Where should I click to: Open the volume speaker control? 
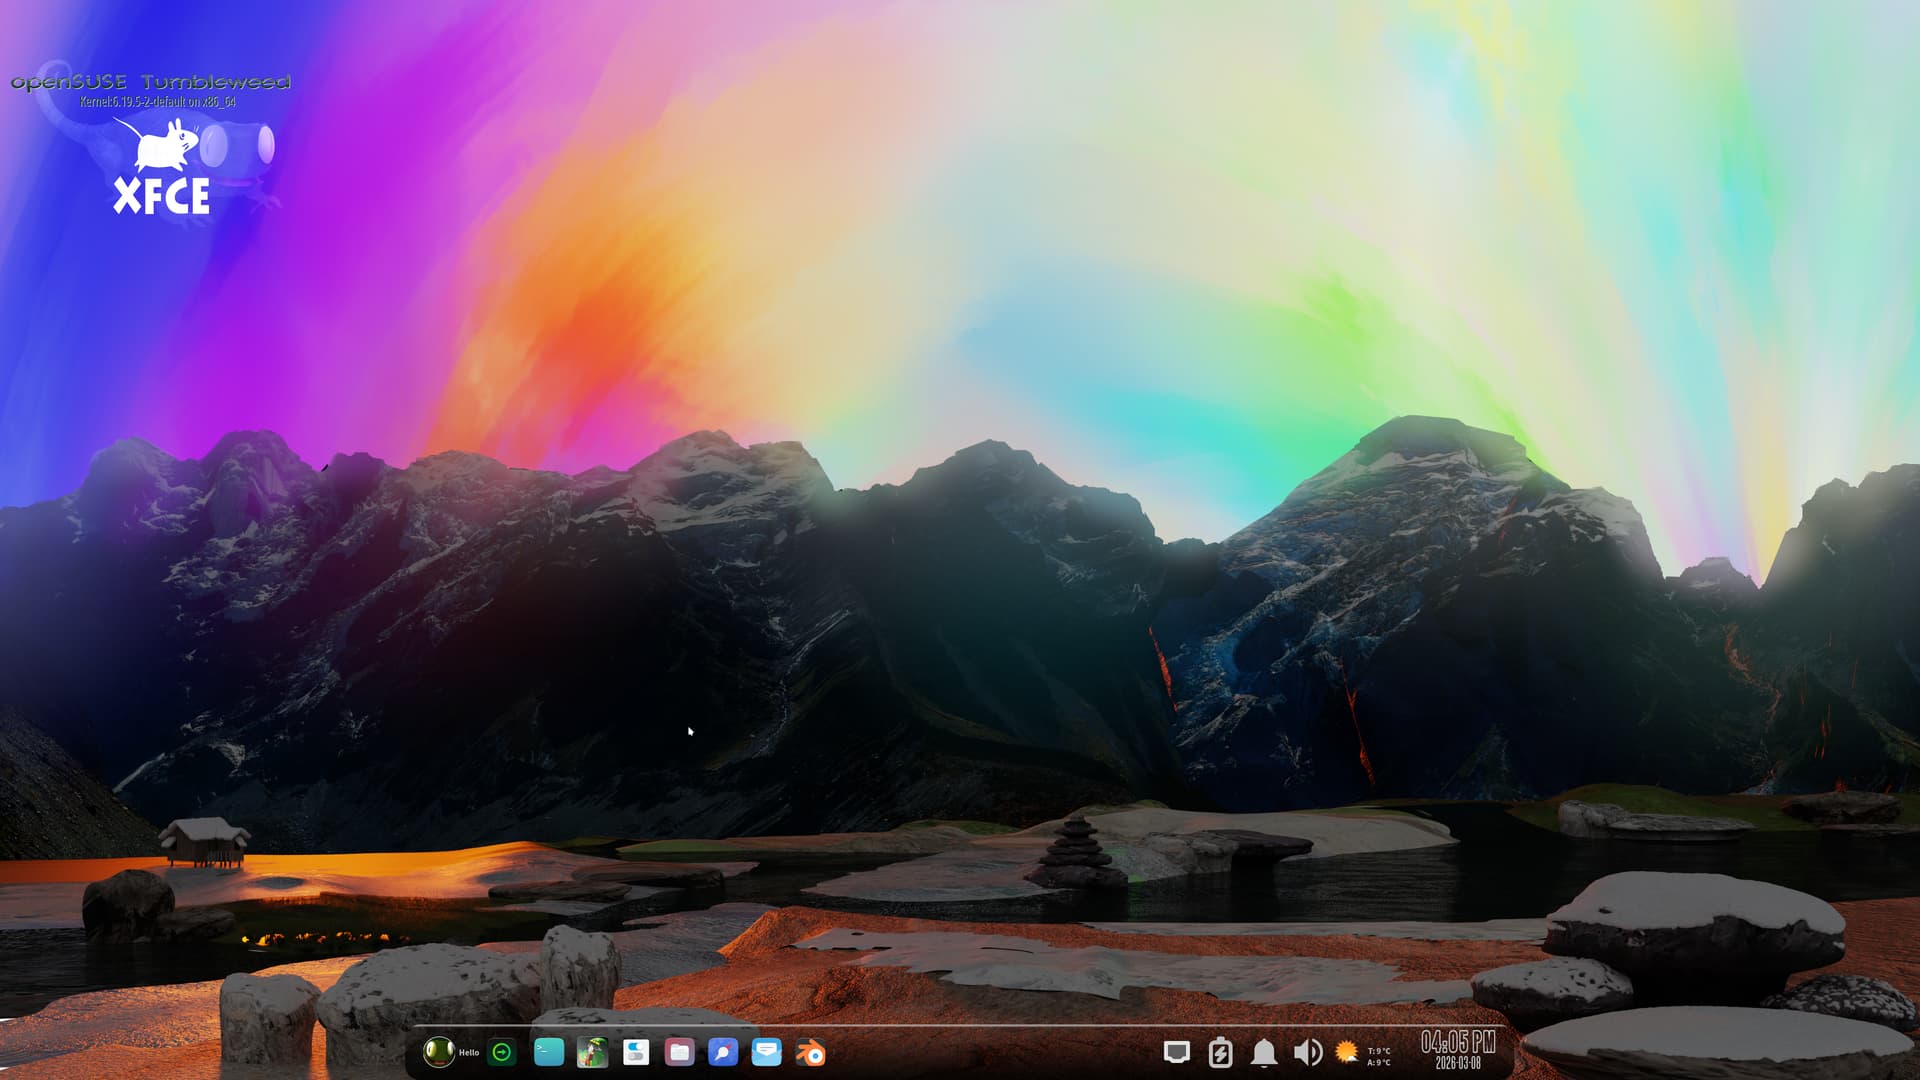tap(1307, 1052)
